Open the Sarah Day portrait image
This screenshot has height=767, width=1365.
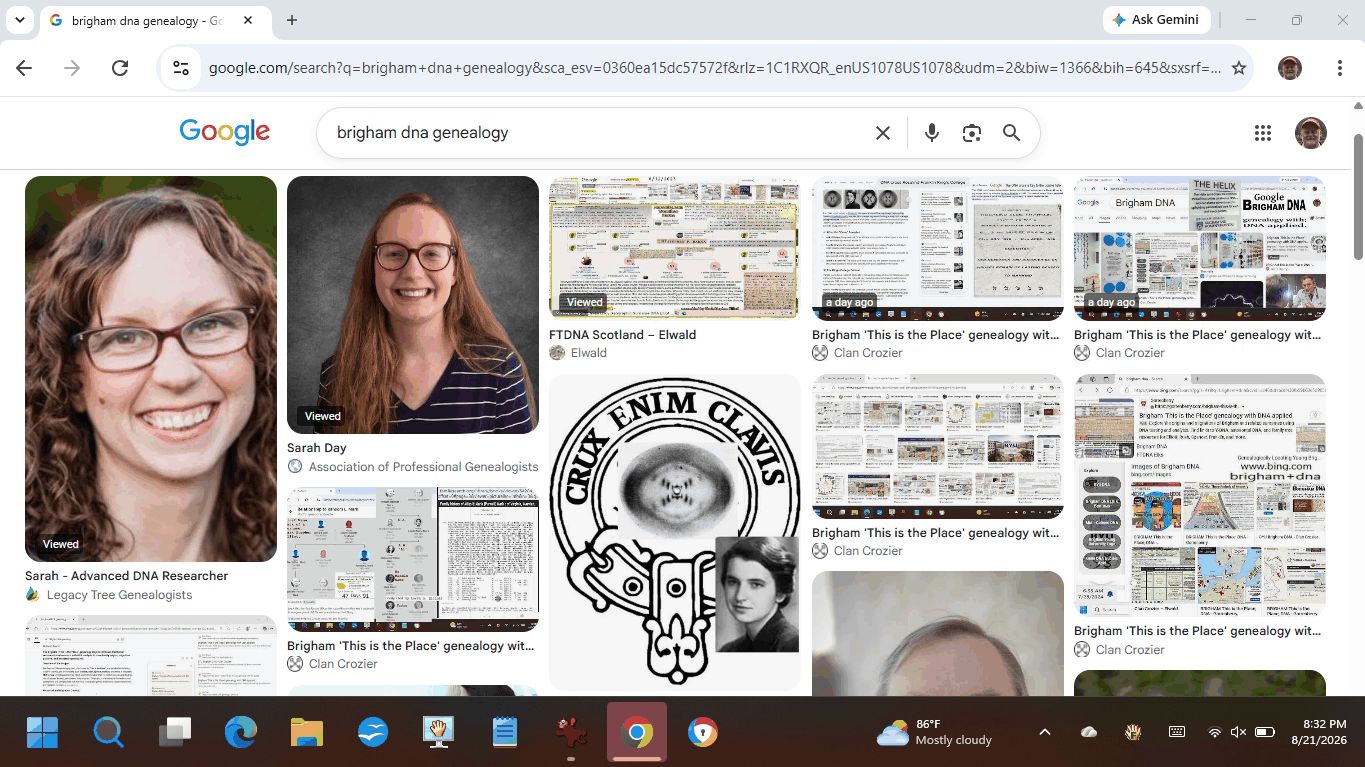(413, 305)
